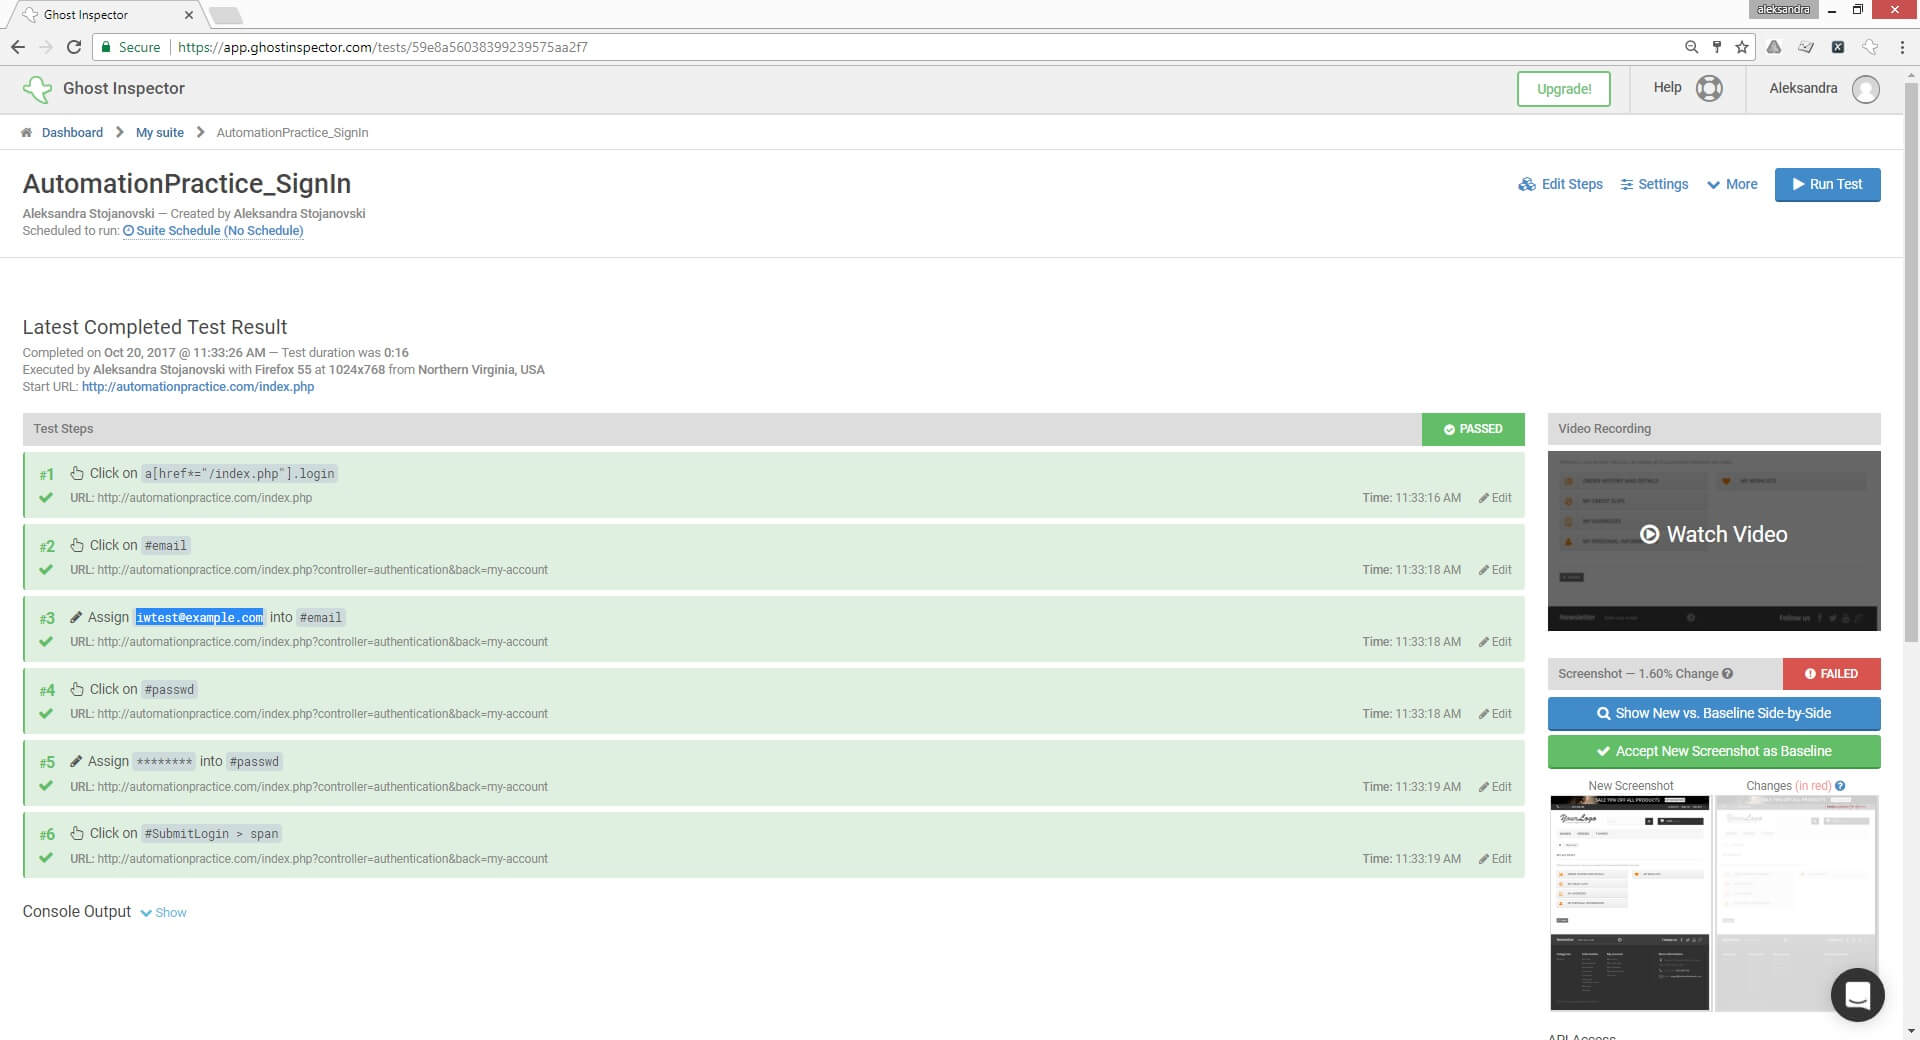
Task: Click the home icon in the breadcrumb
Action: tap(27, 132)
